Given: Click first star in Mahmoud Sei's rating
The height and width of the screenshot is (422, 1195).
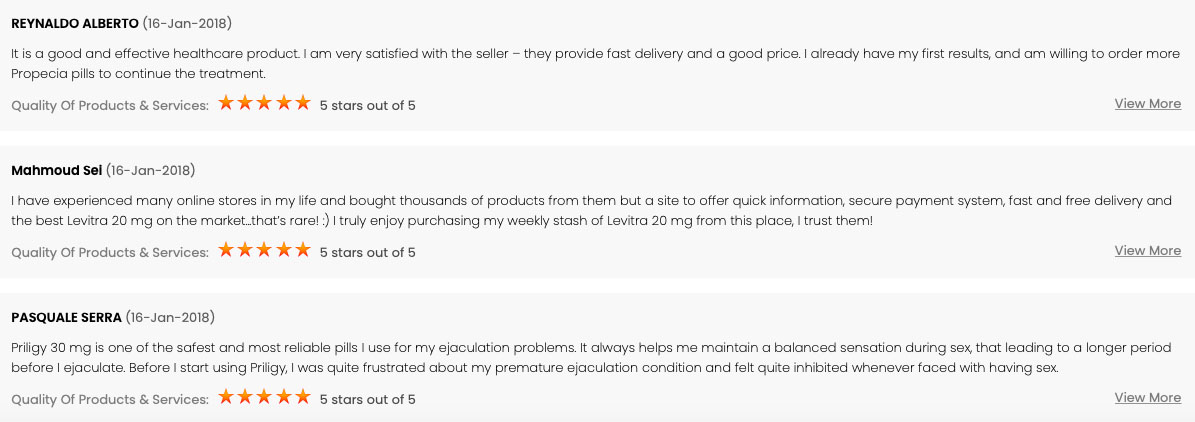Looking at the screenshot, I should point(226,250).
